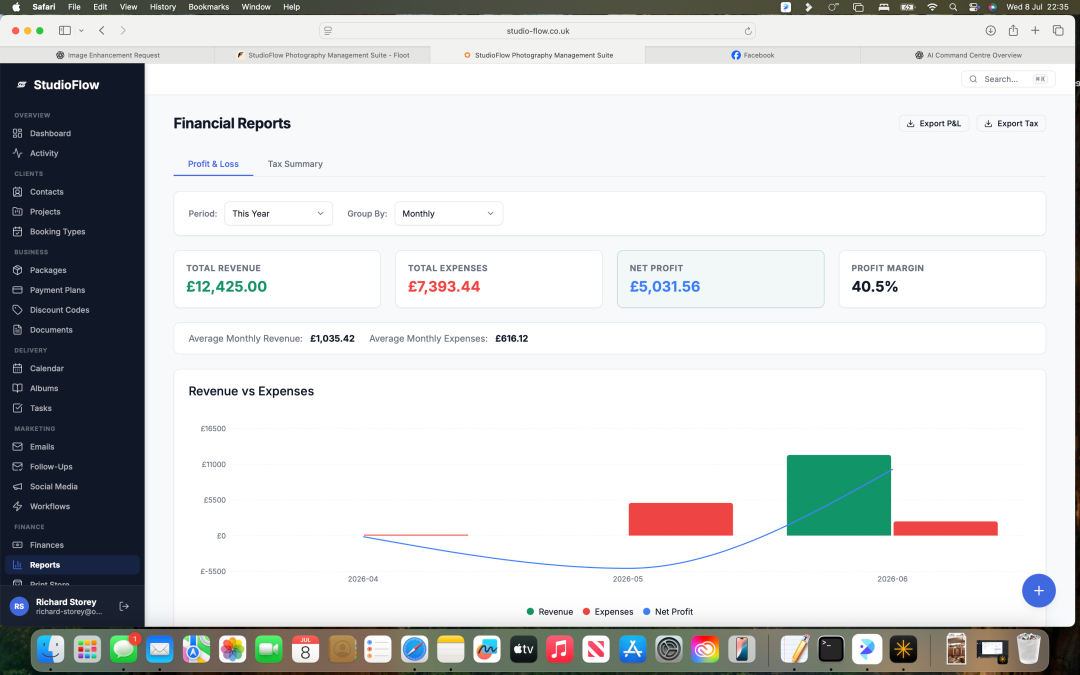Click the Profit Margin card
Screen dimensions: 1080x675
pos(942,279)
